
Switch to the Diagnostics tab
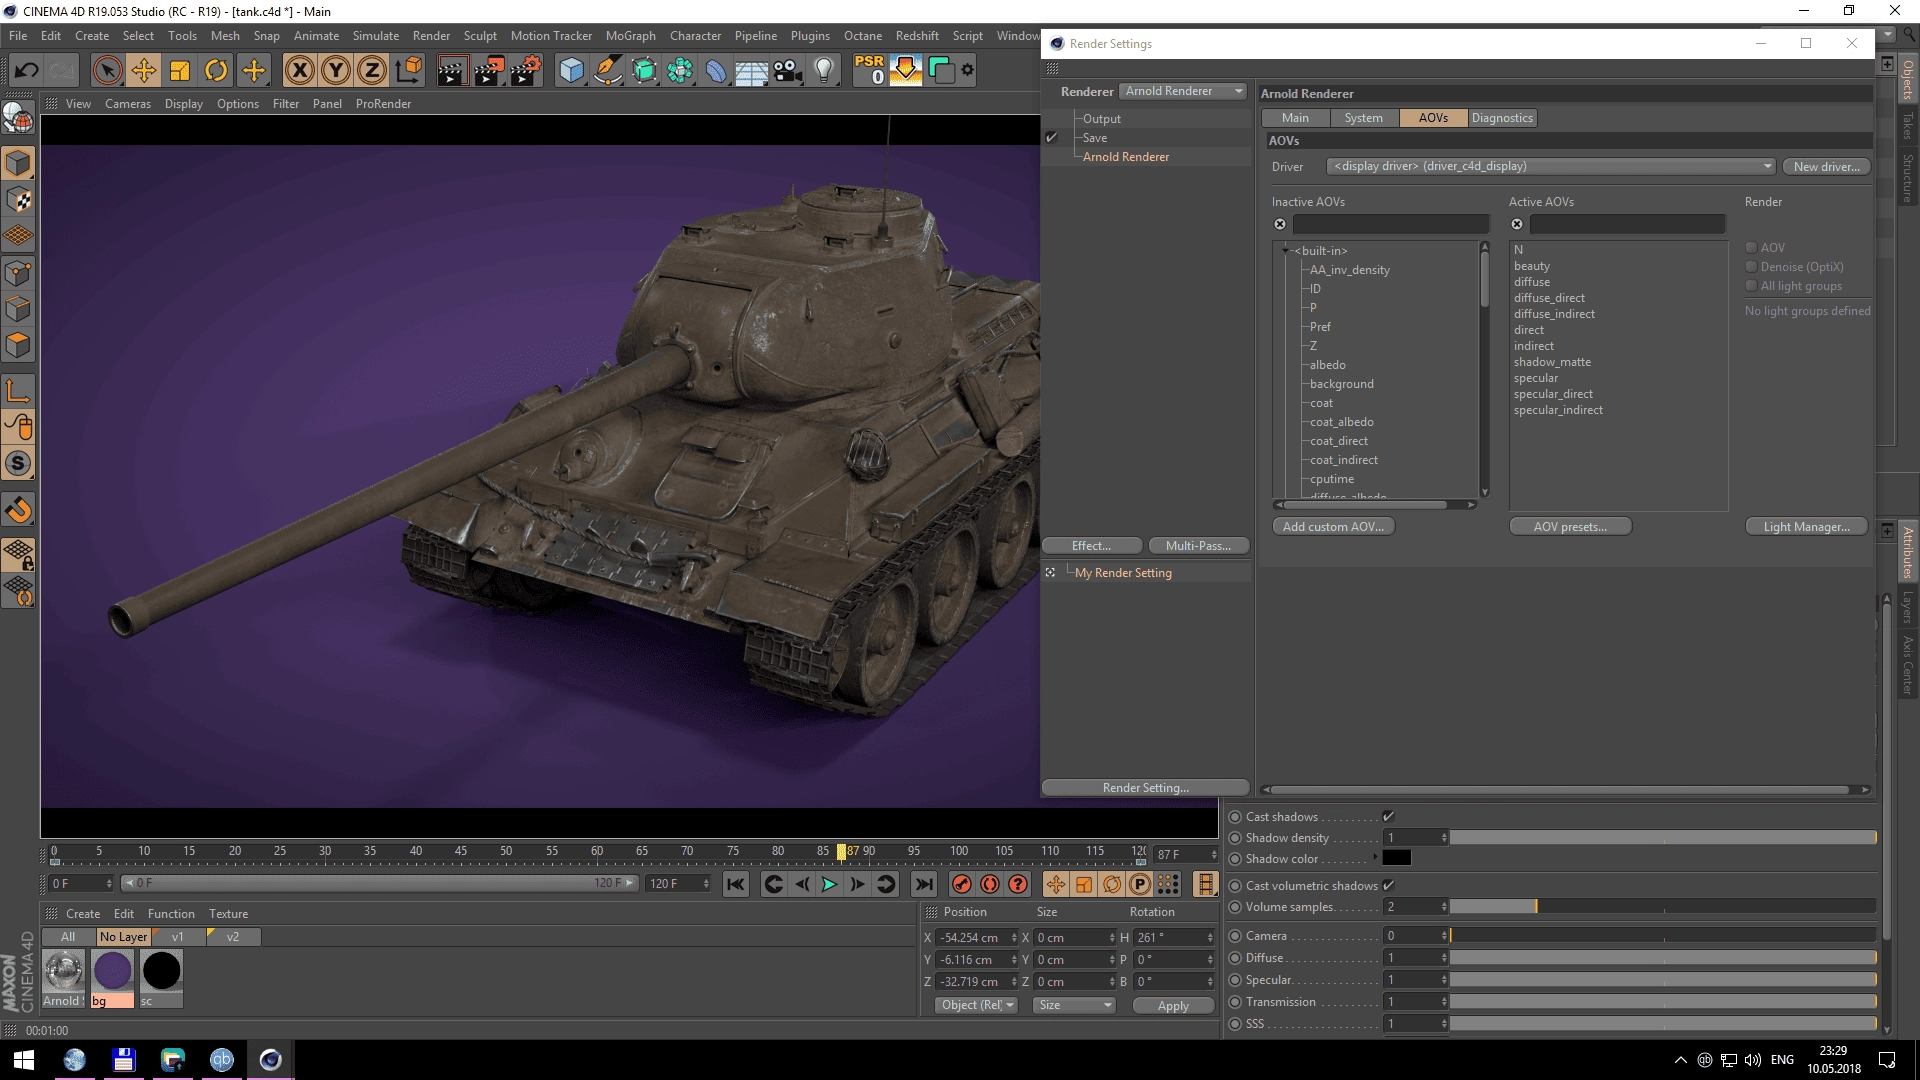1501,118
